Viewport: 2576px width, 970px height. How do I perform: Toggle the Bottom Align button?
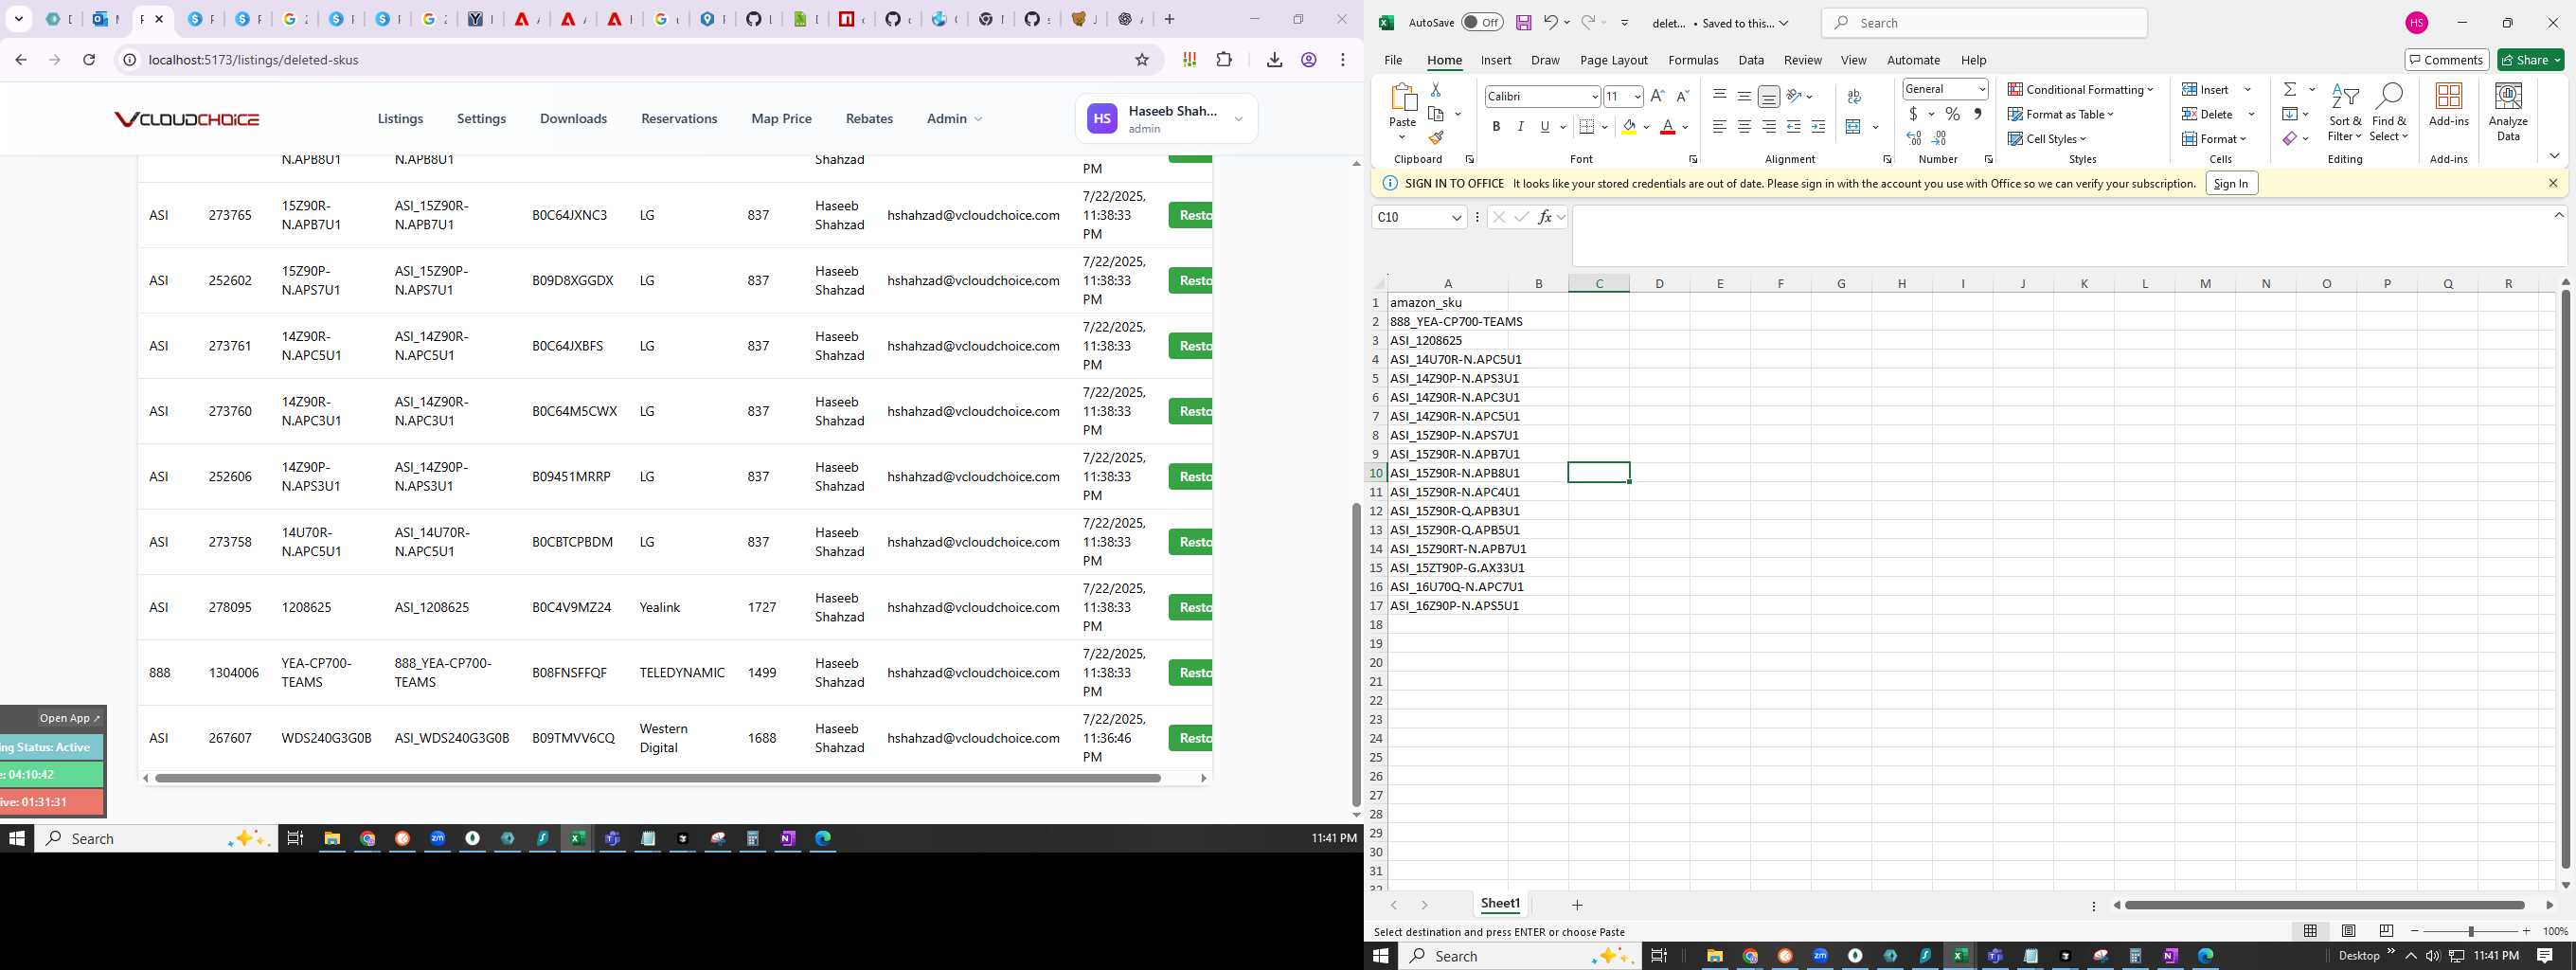coord(1769,96)
